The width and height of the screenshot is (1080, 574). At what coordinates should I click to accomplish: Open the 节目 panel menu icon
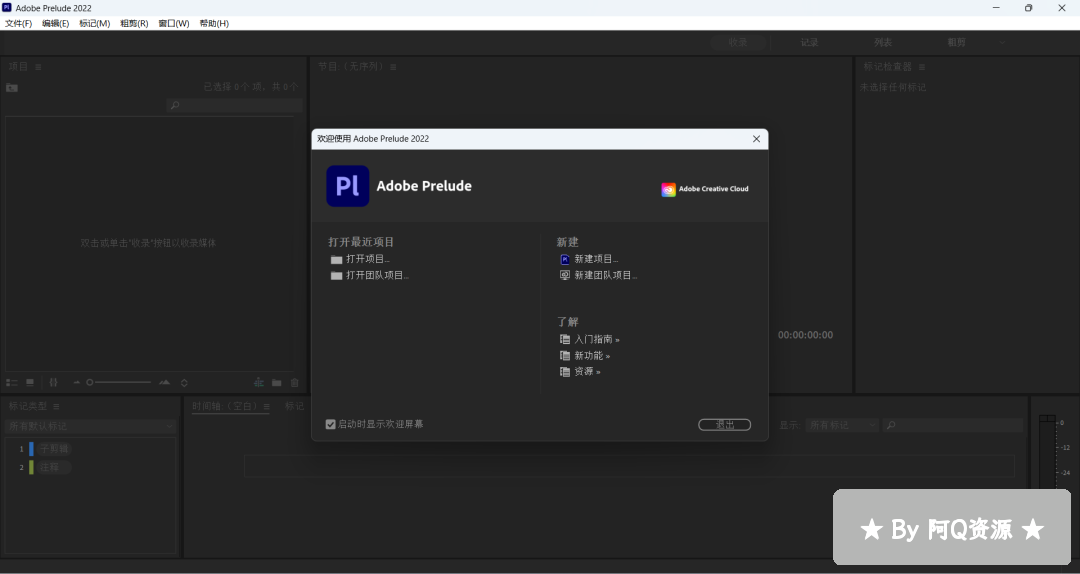coord(393,67)
